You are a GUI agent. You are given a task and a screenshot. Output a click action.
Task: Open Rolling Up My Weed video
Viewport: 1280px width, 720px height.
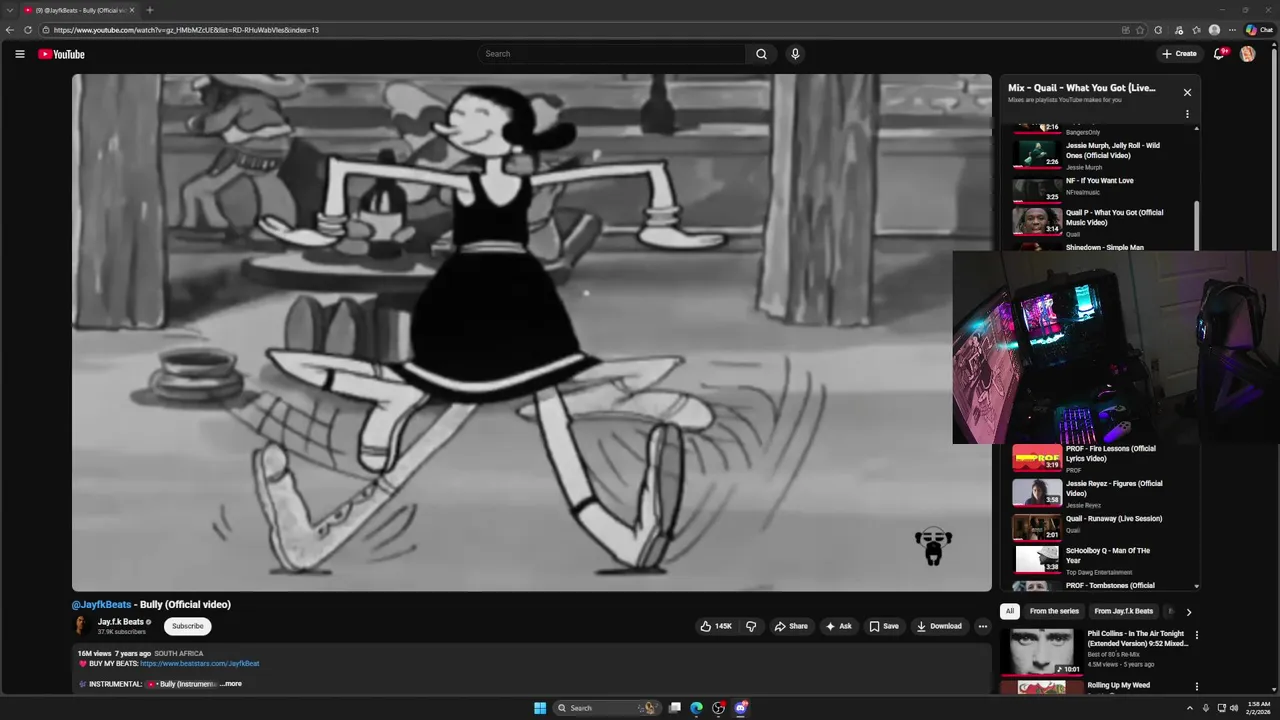coord(1118,686)
